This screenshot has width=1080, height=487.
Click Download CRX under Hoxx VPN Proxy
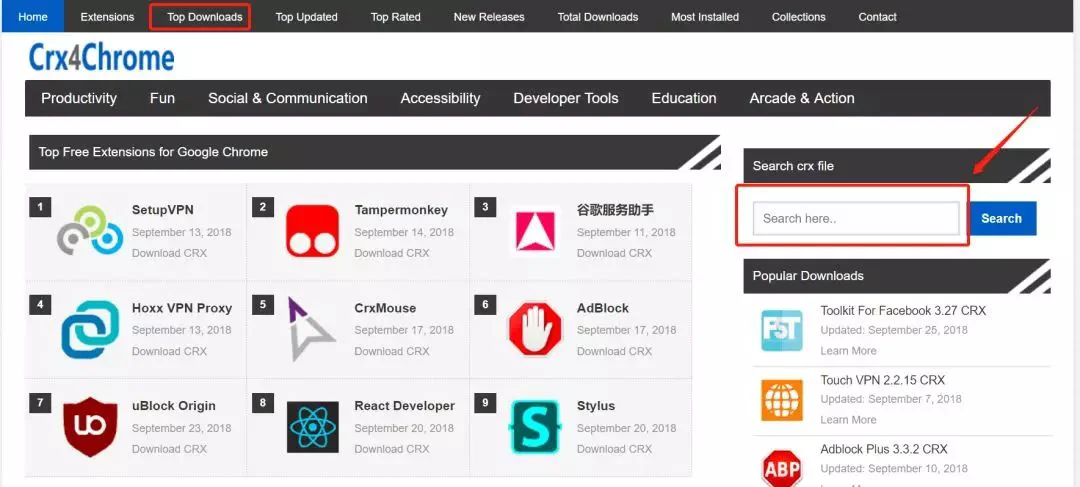[169, 351]
